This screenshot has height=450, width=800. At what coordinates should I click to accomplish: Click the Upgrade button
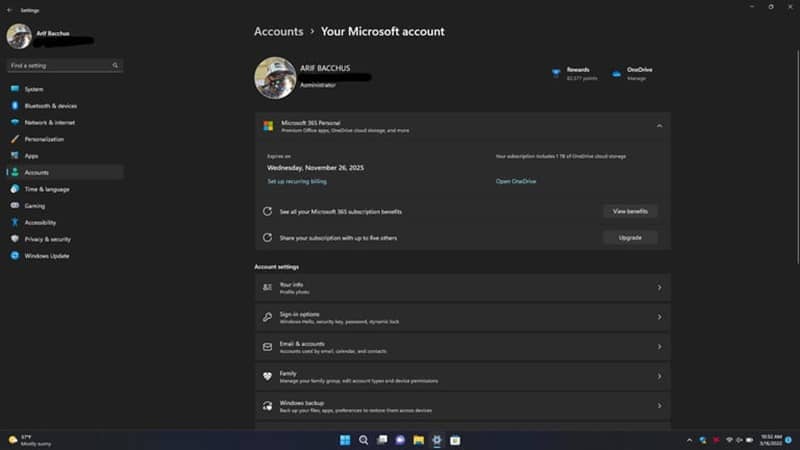click(x=630, y=238)
